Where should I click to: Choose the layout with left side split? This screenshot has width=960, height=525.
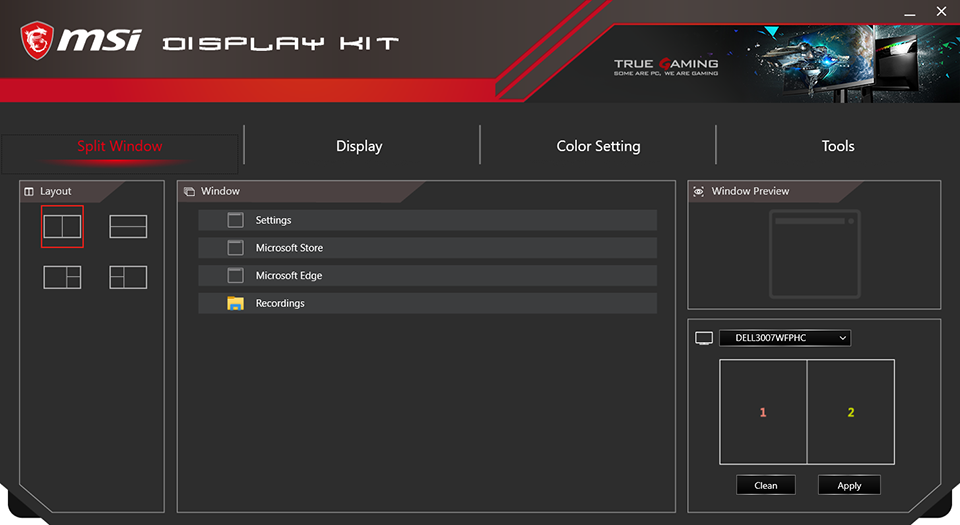pos(128,277)
